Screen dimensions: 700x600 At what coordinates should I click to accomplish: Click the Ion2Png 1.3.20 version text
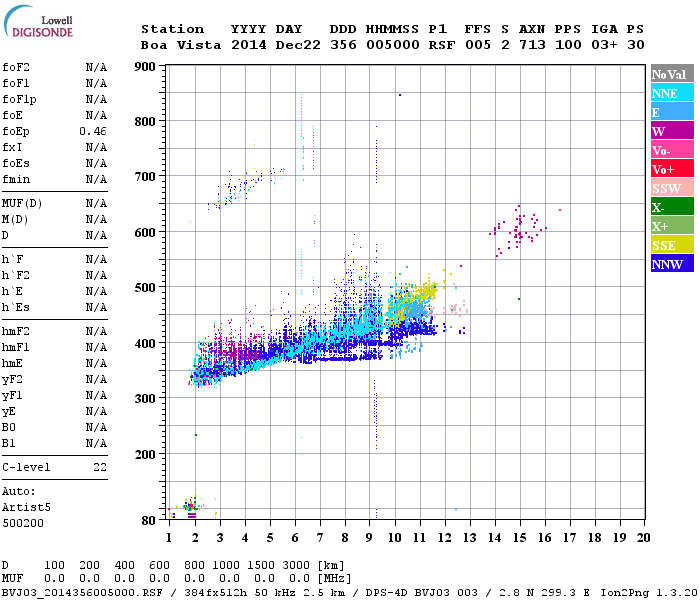[649, 593]
